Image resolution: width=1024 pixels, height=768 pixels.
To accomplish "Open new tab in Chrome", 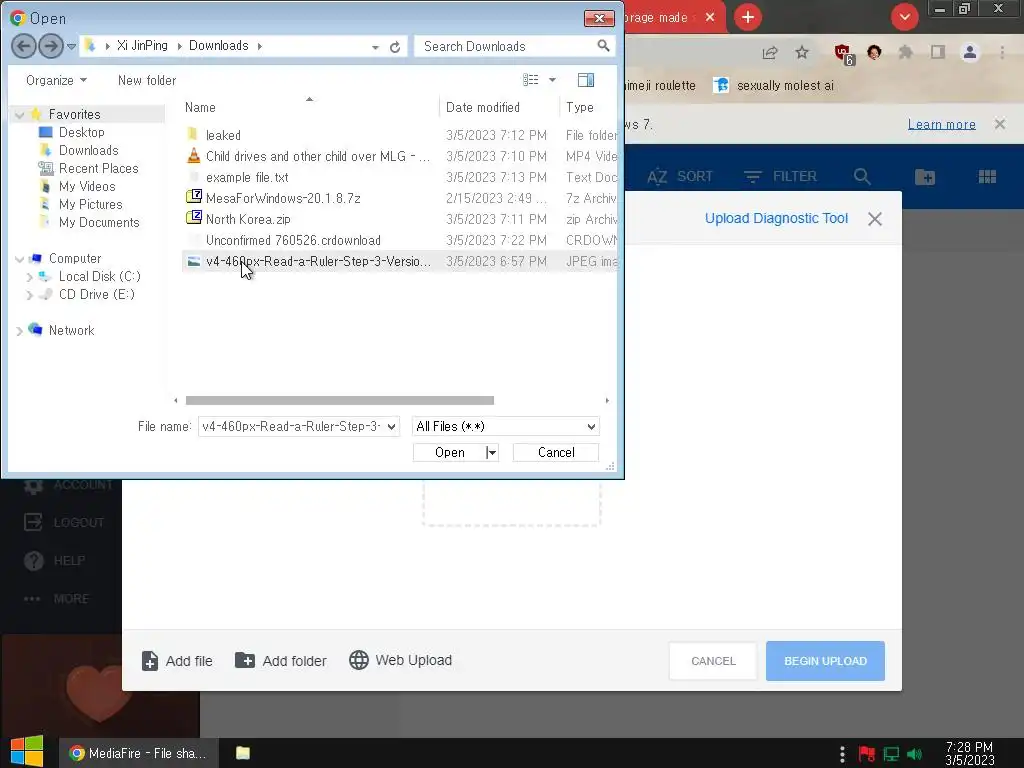I will 748,17.
